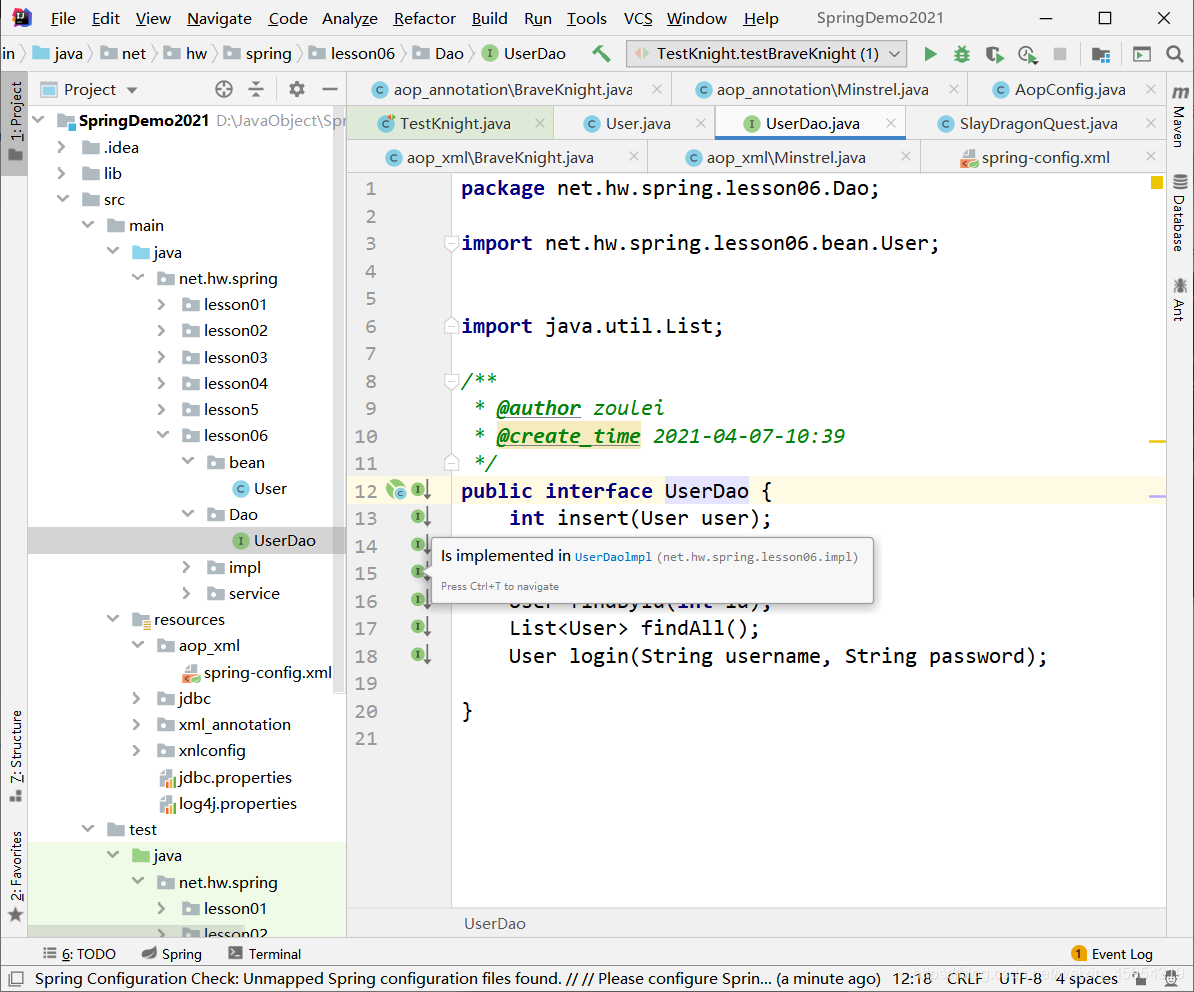
Task: Follow the UserDaoImpl link in the tooltip
Action: click(613, 557)
